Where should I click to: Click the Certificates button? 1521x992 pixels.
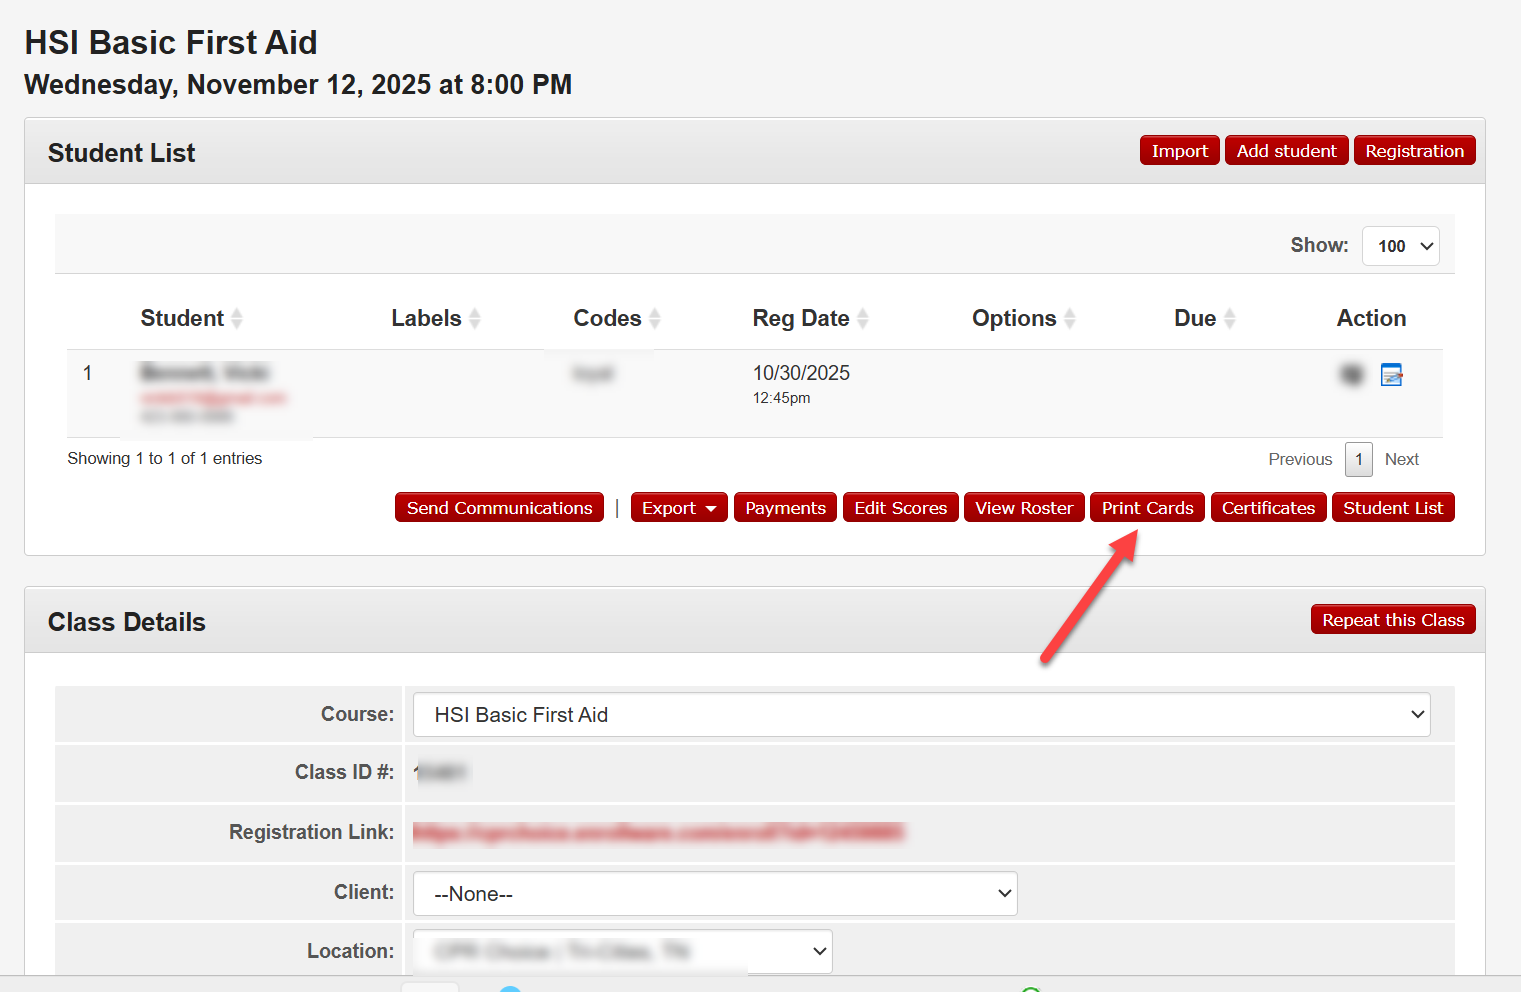click(1268, 508)
